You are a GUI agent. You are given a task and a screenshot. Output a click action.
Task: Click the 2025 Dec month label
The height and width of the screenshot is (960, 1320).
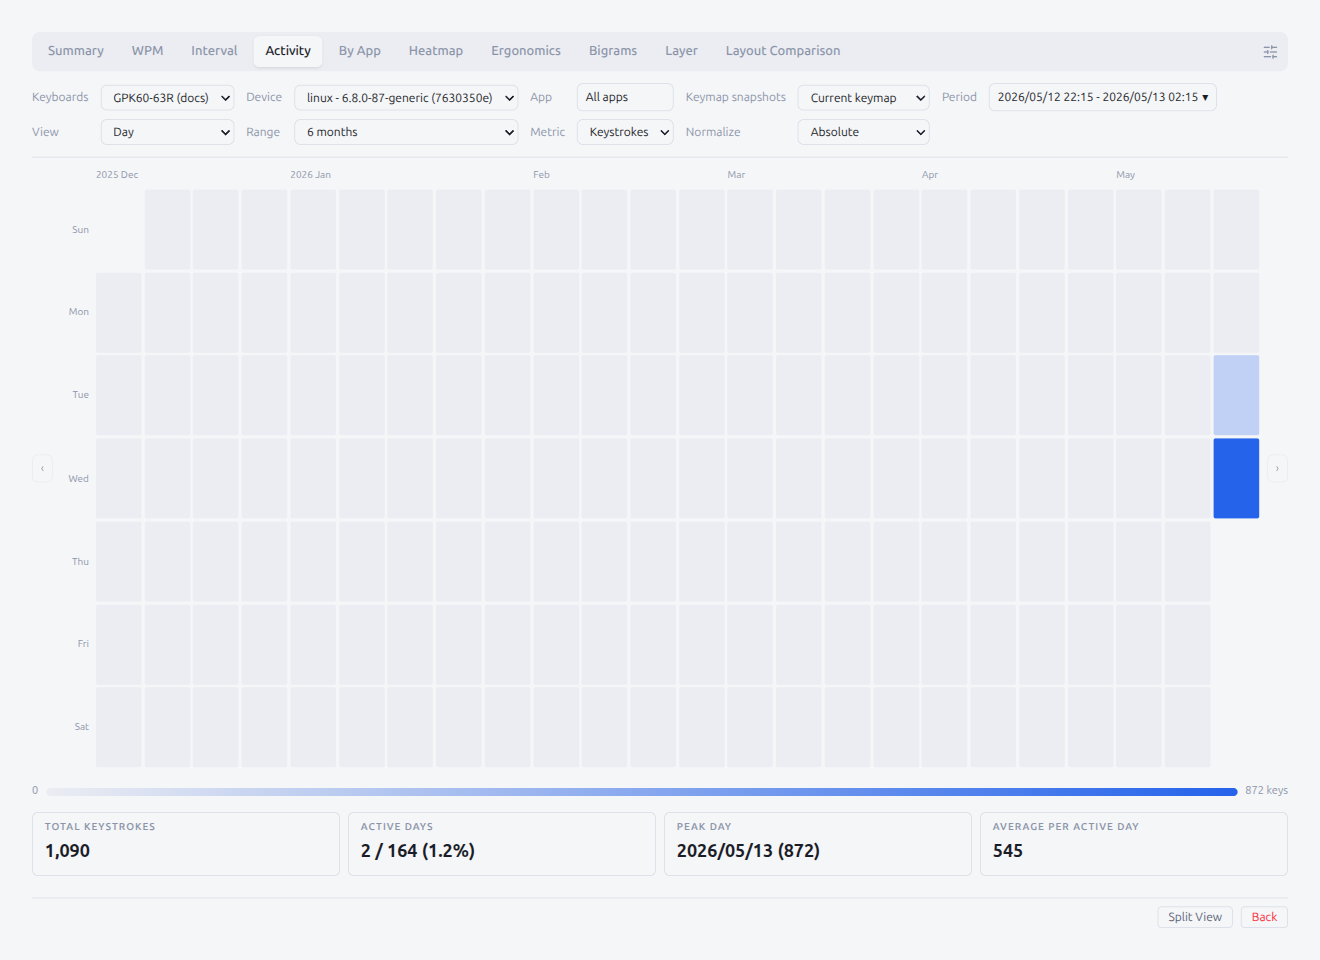click(117, 175)
